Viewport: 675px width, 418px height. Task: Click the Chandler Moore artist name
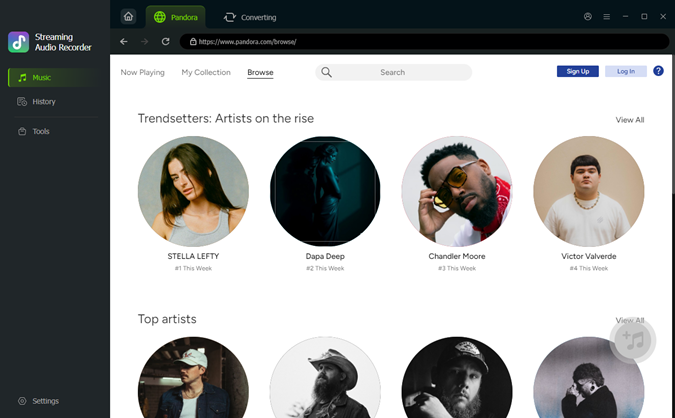(457, 256)
